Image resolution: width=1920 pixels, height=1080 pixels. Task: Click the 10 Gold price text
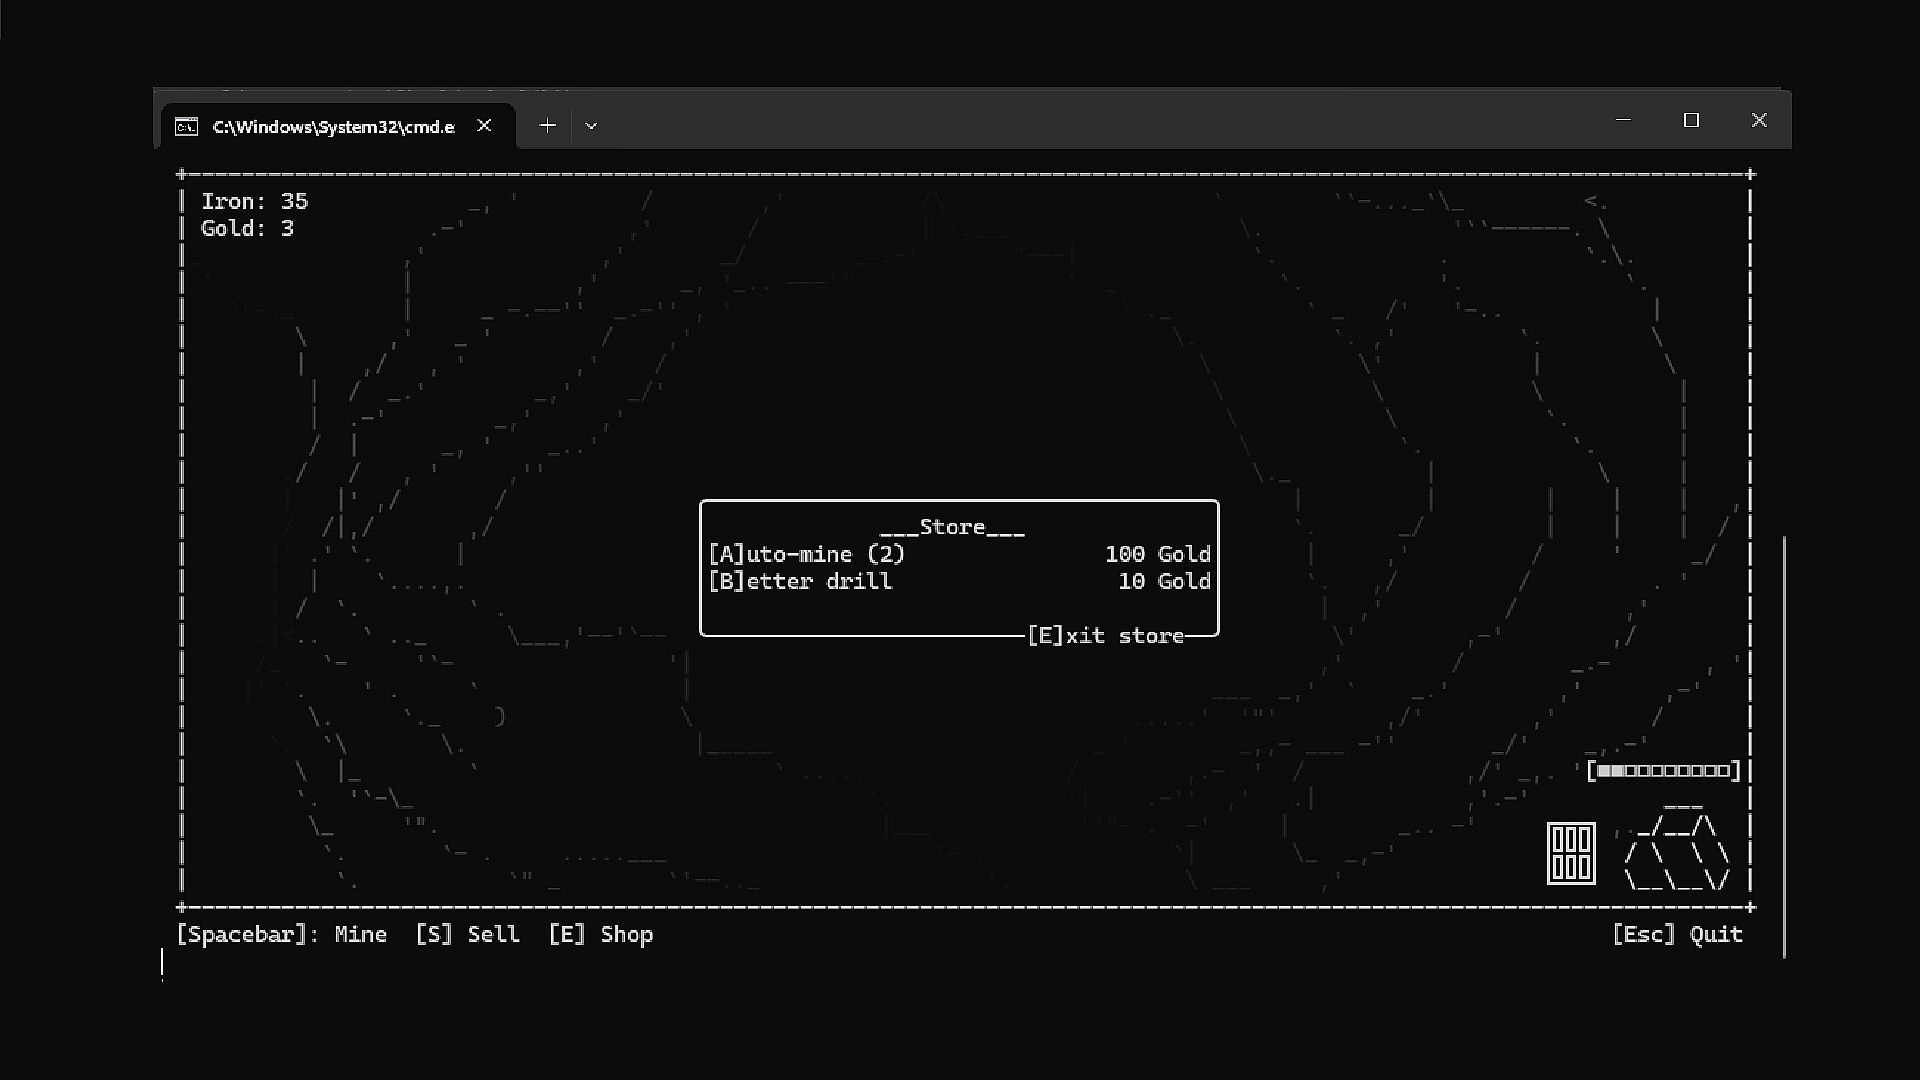pos(1164,581)
